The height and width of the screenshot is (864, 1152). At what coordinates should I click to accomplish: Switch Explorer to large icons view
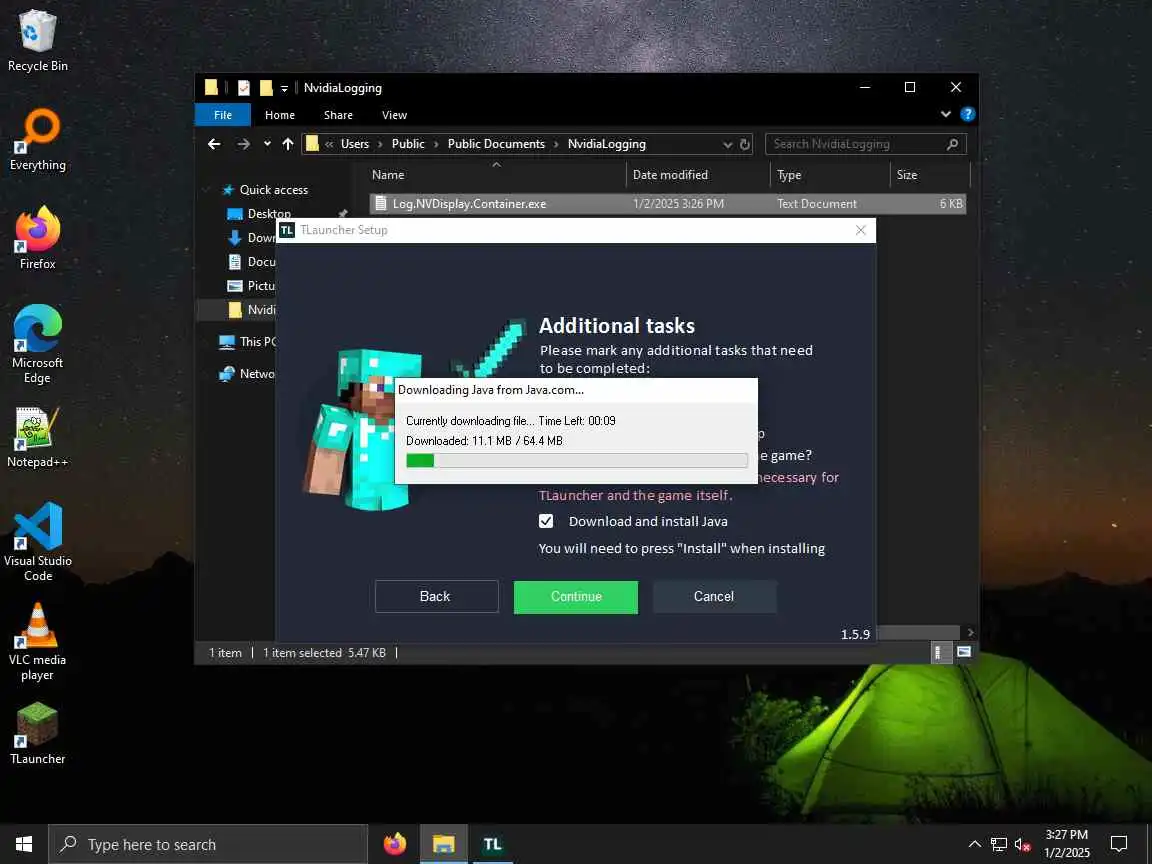coord(964,652)
